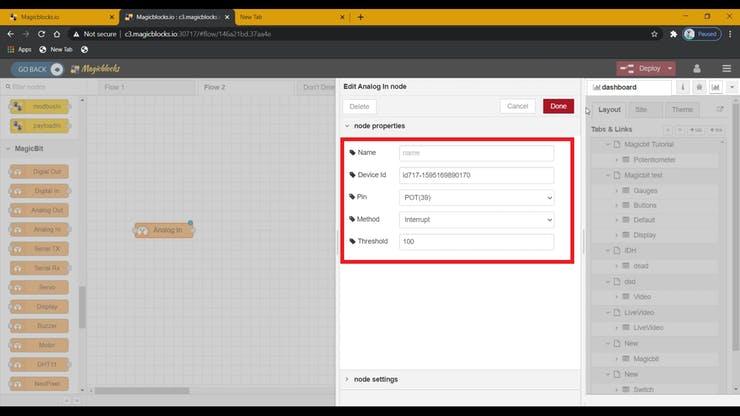This screenshot has height=416, width=740.
Task: Click the info icon in the sidebar
Action: 683,87
